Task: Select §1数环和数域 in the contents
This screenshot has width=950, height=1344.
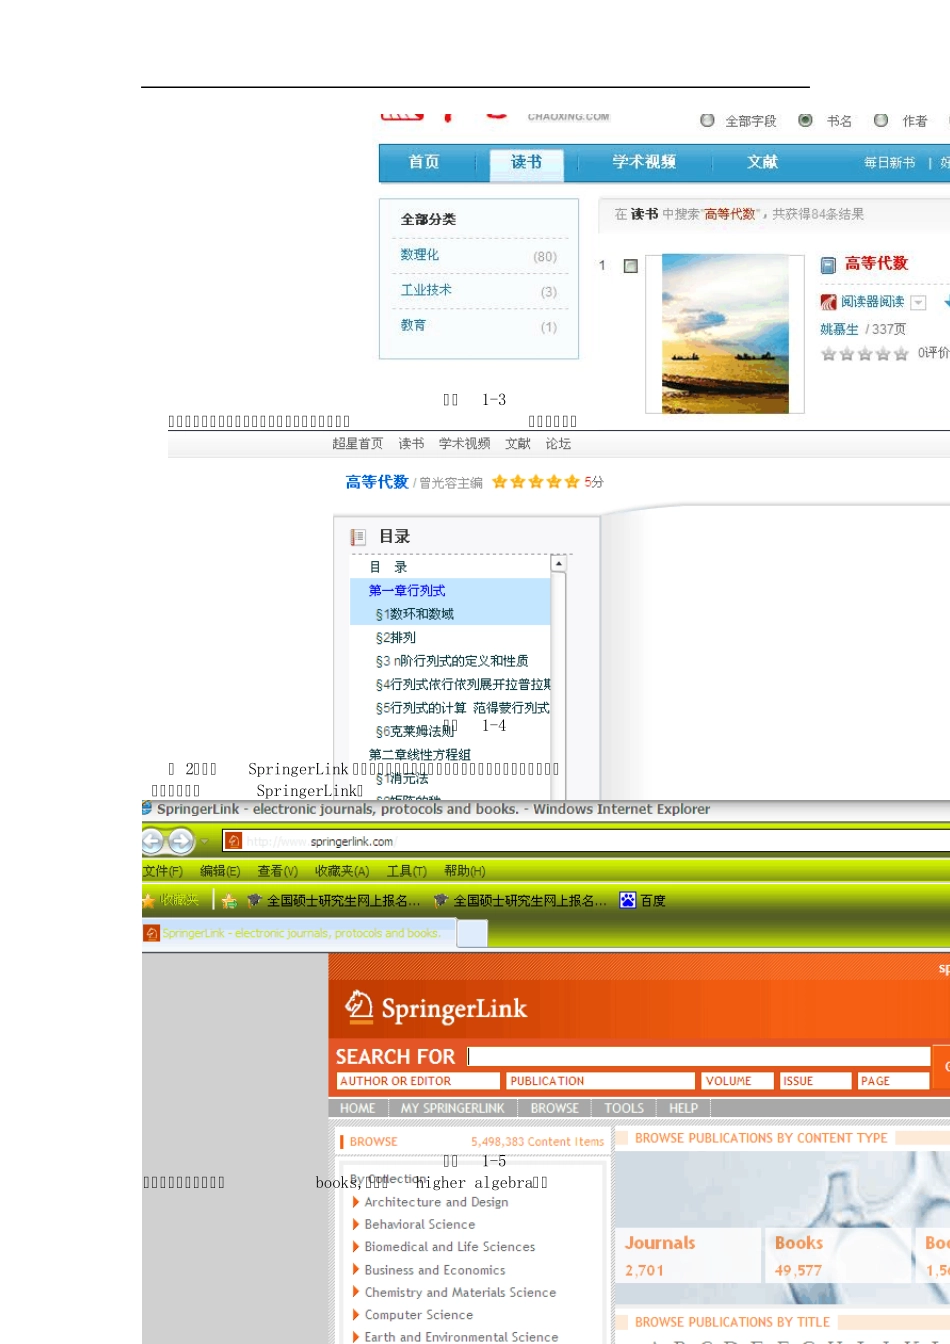Action: pos(414,614)
